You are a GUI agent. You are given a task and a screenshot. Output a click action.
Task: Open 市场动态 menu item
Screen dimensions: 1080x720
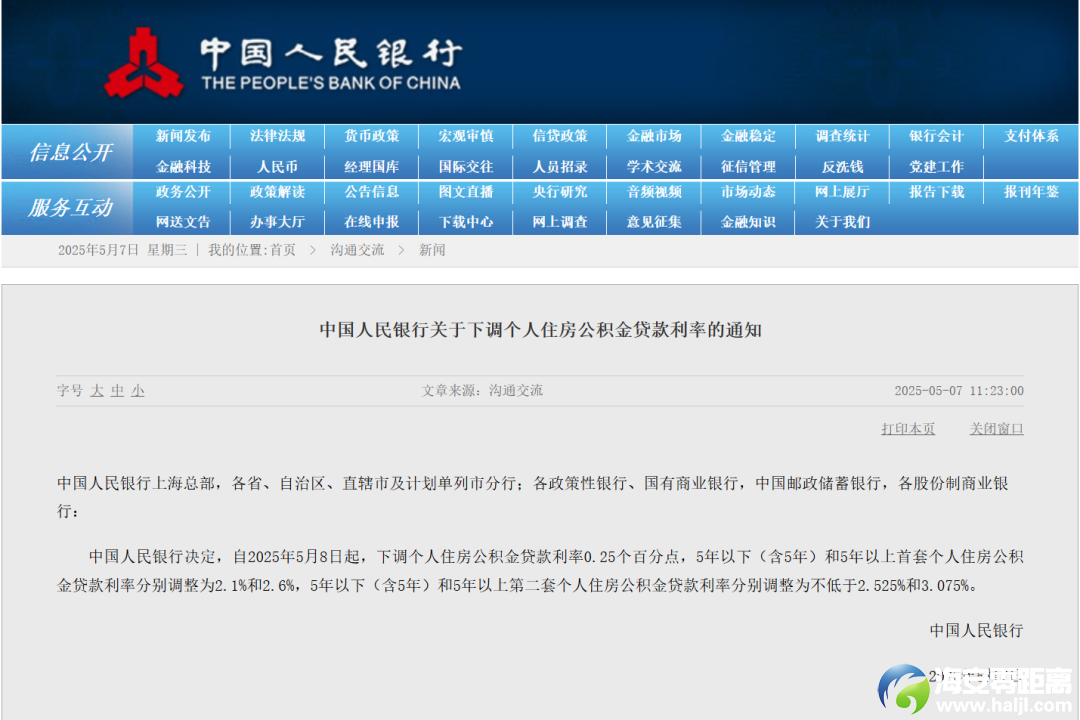[x=749, y=192]
